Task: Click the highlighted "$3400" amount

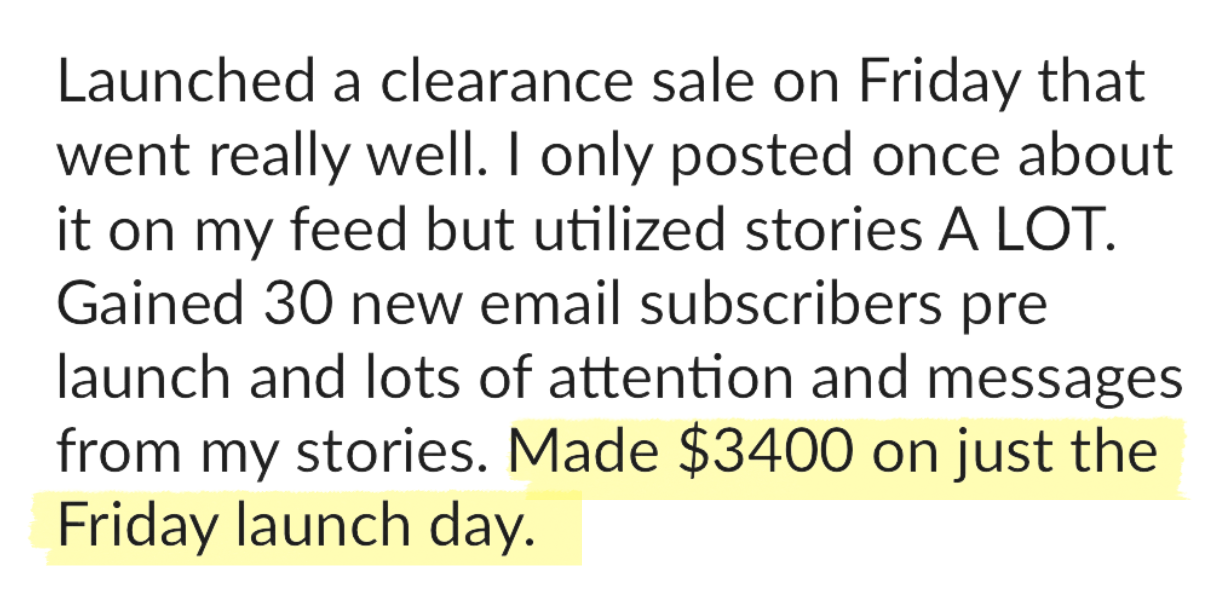Action: coord(765,452)
